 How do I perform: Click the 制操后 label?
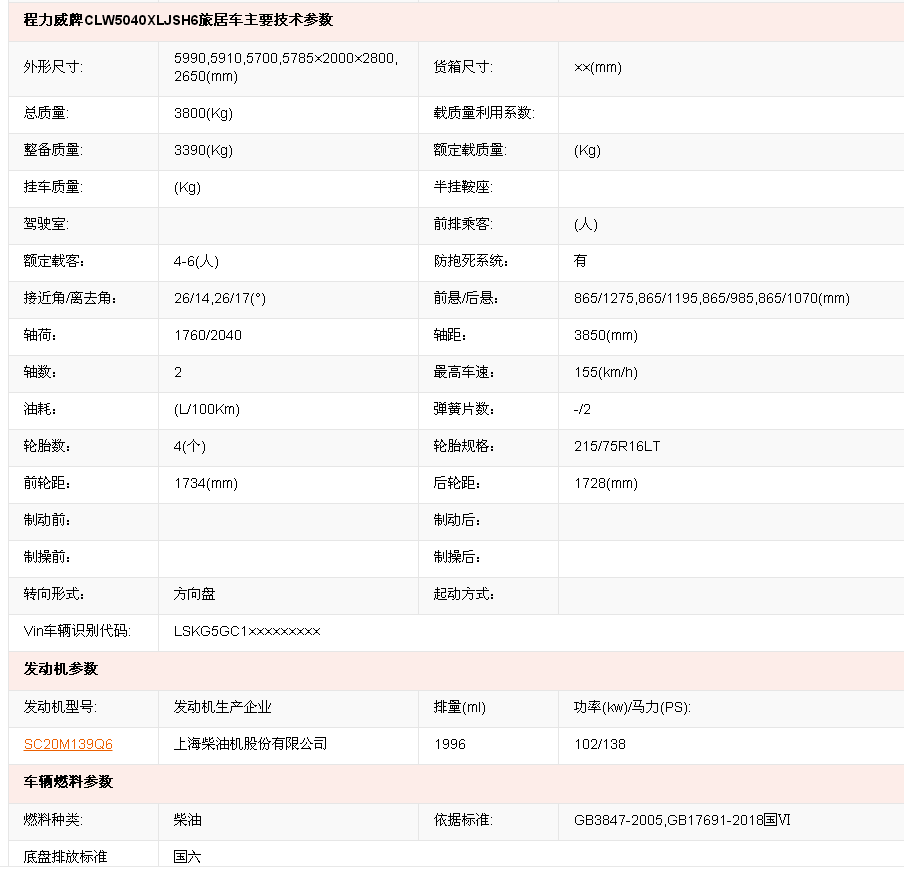[x=457, y=557]
